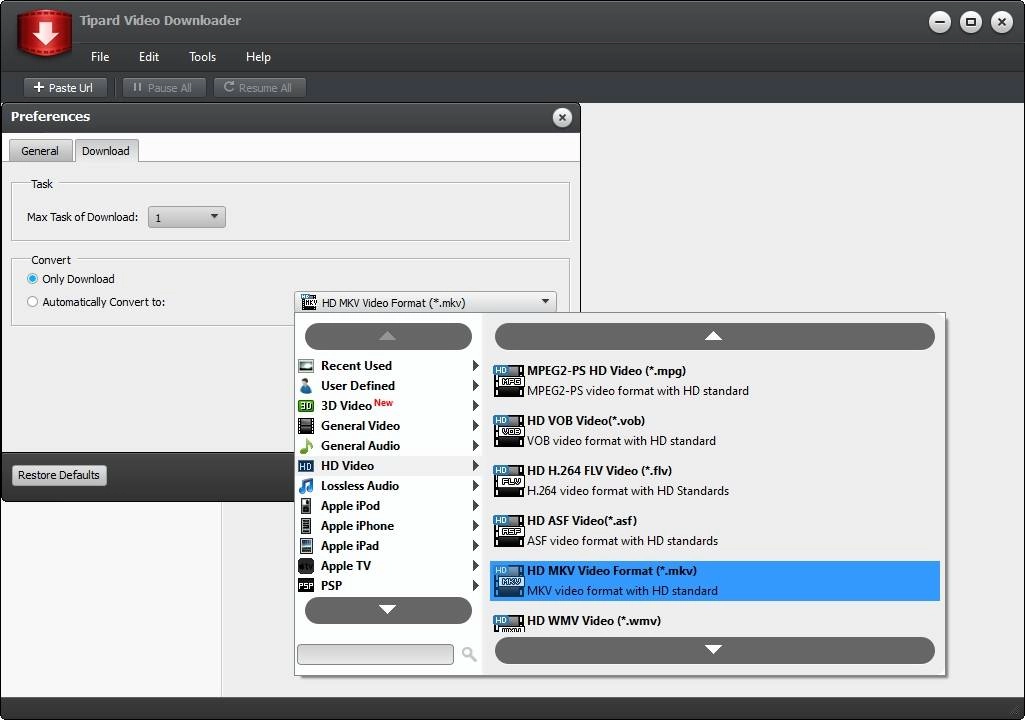Click the HD H.264 FLV format icon
Viewport: 1025px width, 720px height.
[x=509, y=481]
